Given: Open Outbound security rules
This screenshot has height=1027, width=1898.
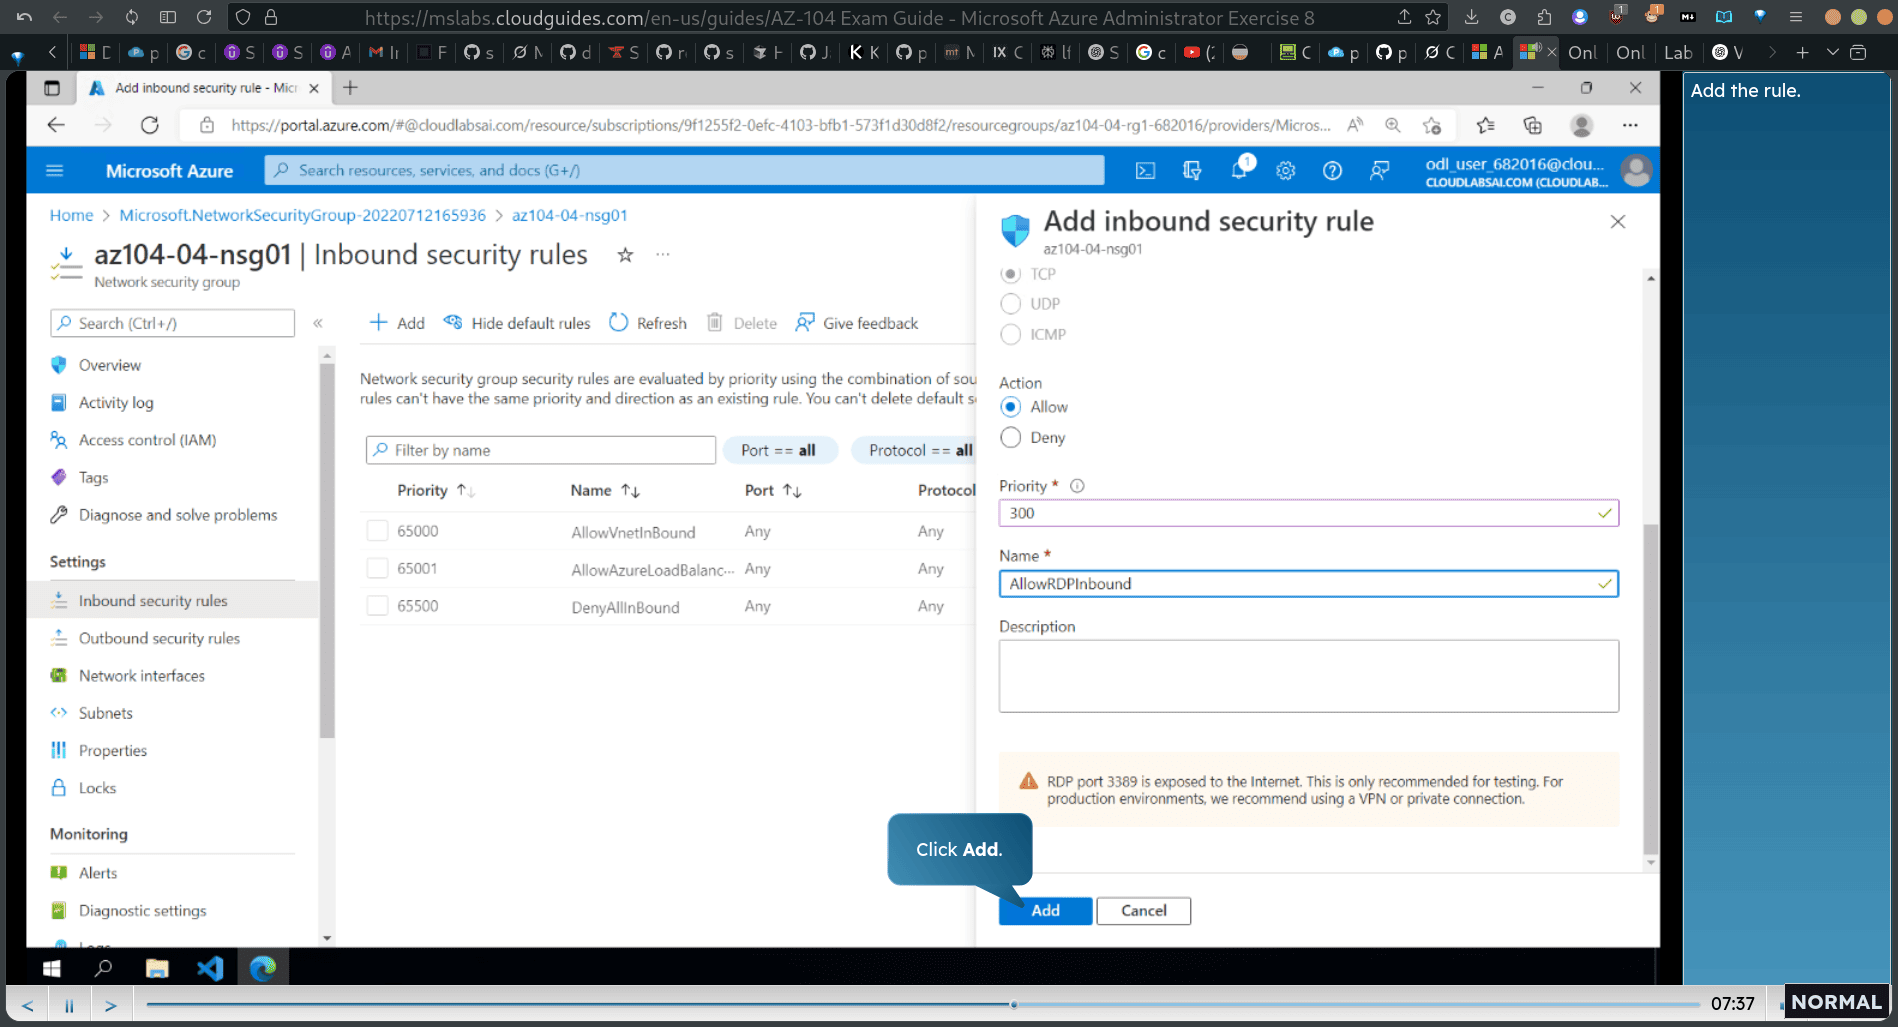Looking at the screenshot, I should click(159, 638).
